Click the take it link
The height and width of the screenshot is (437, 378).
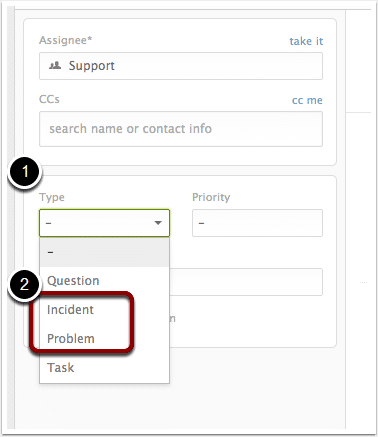[306, 41]
